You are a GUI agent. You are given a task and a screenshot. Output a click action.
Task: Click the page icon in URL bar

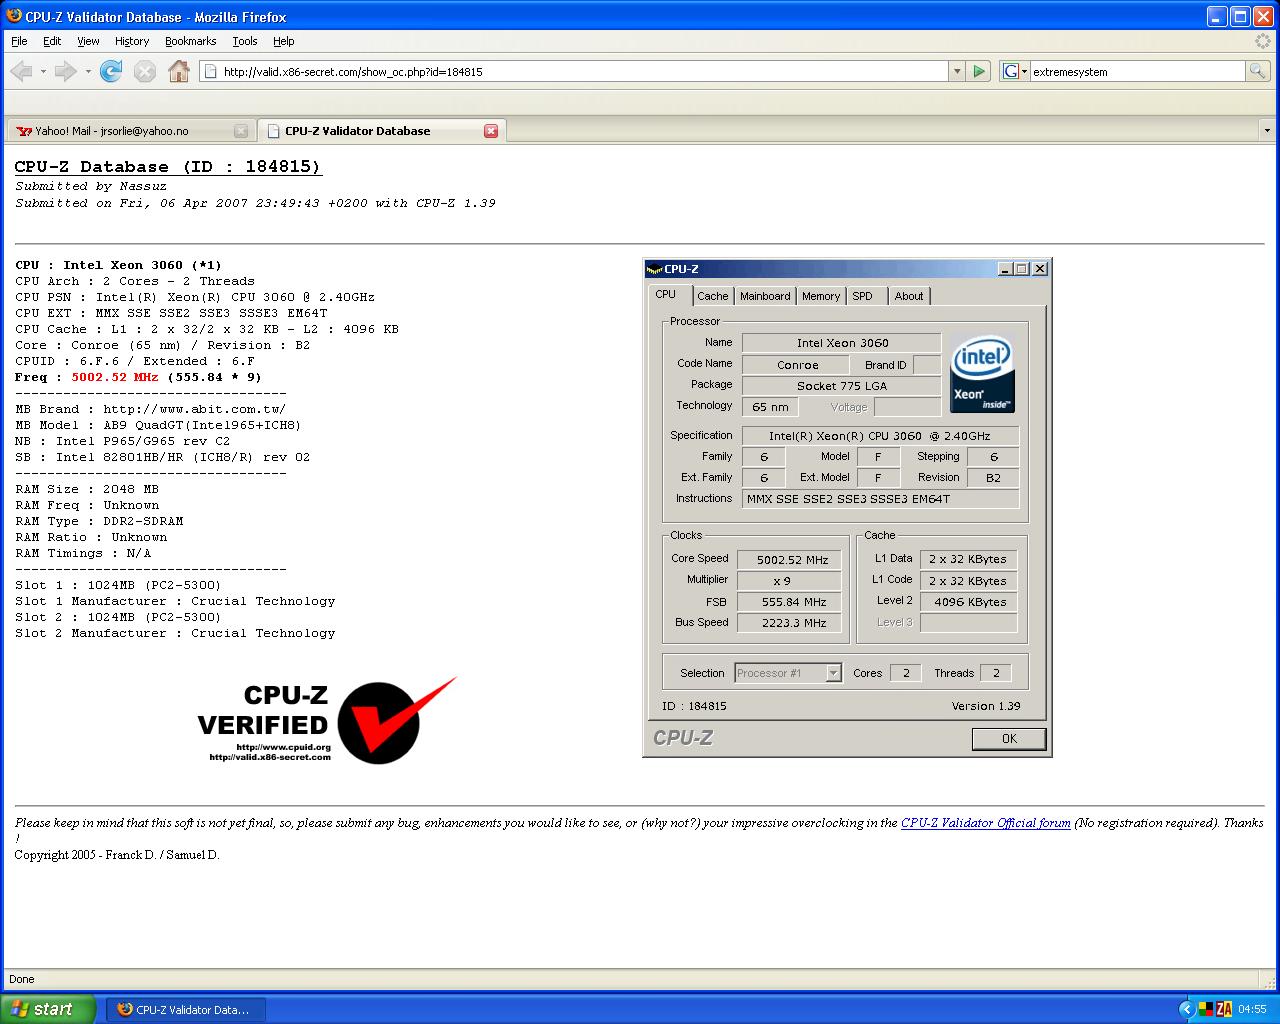pyautogui.click(x=209, y=71)
